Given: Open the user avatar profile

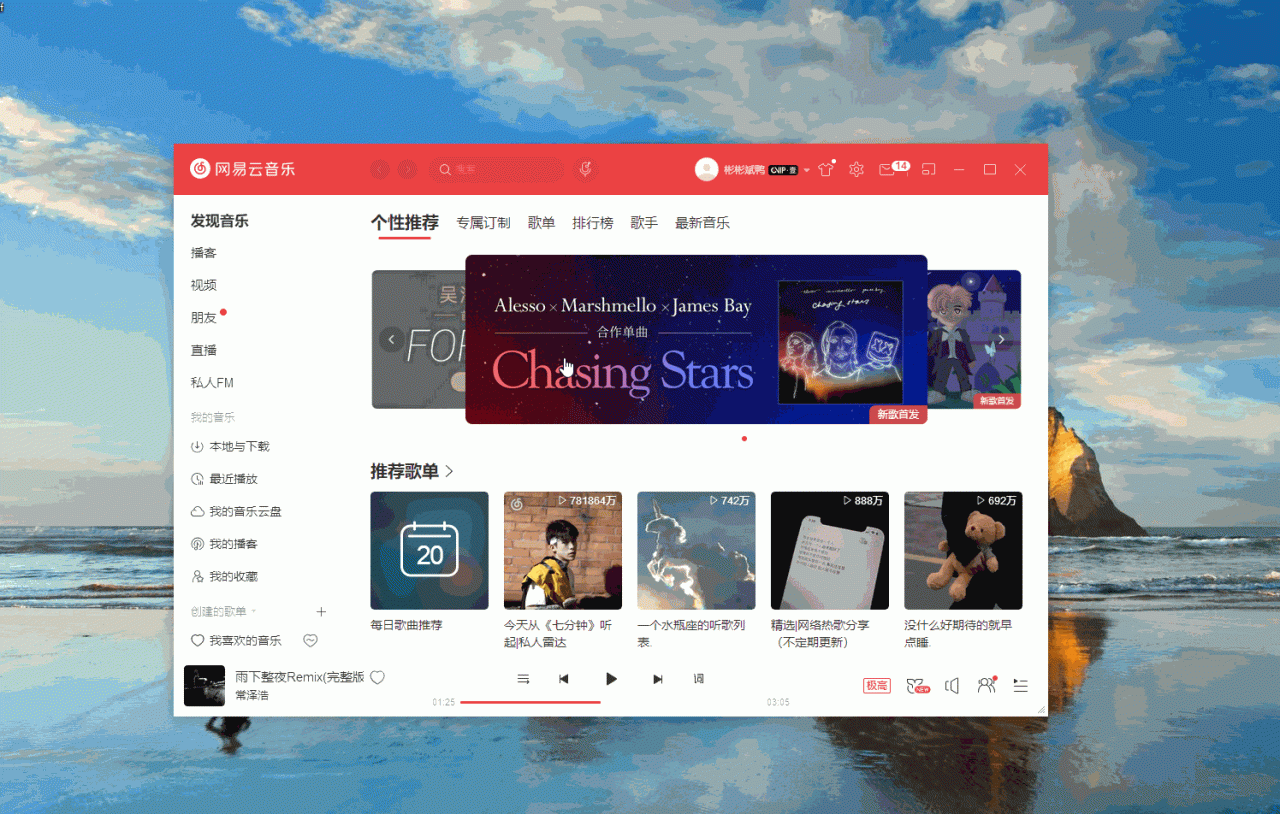Looking at the screenshot, I should (706, 169).
